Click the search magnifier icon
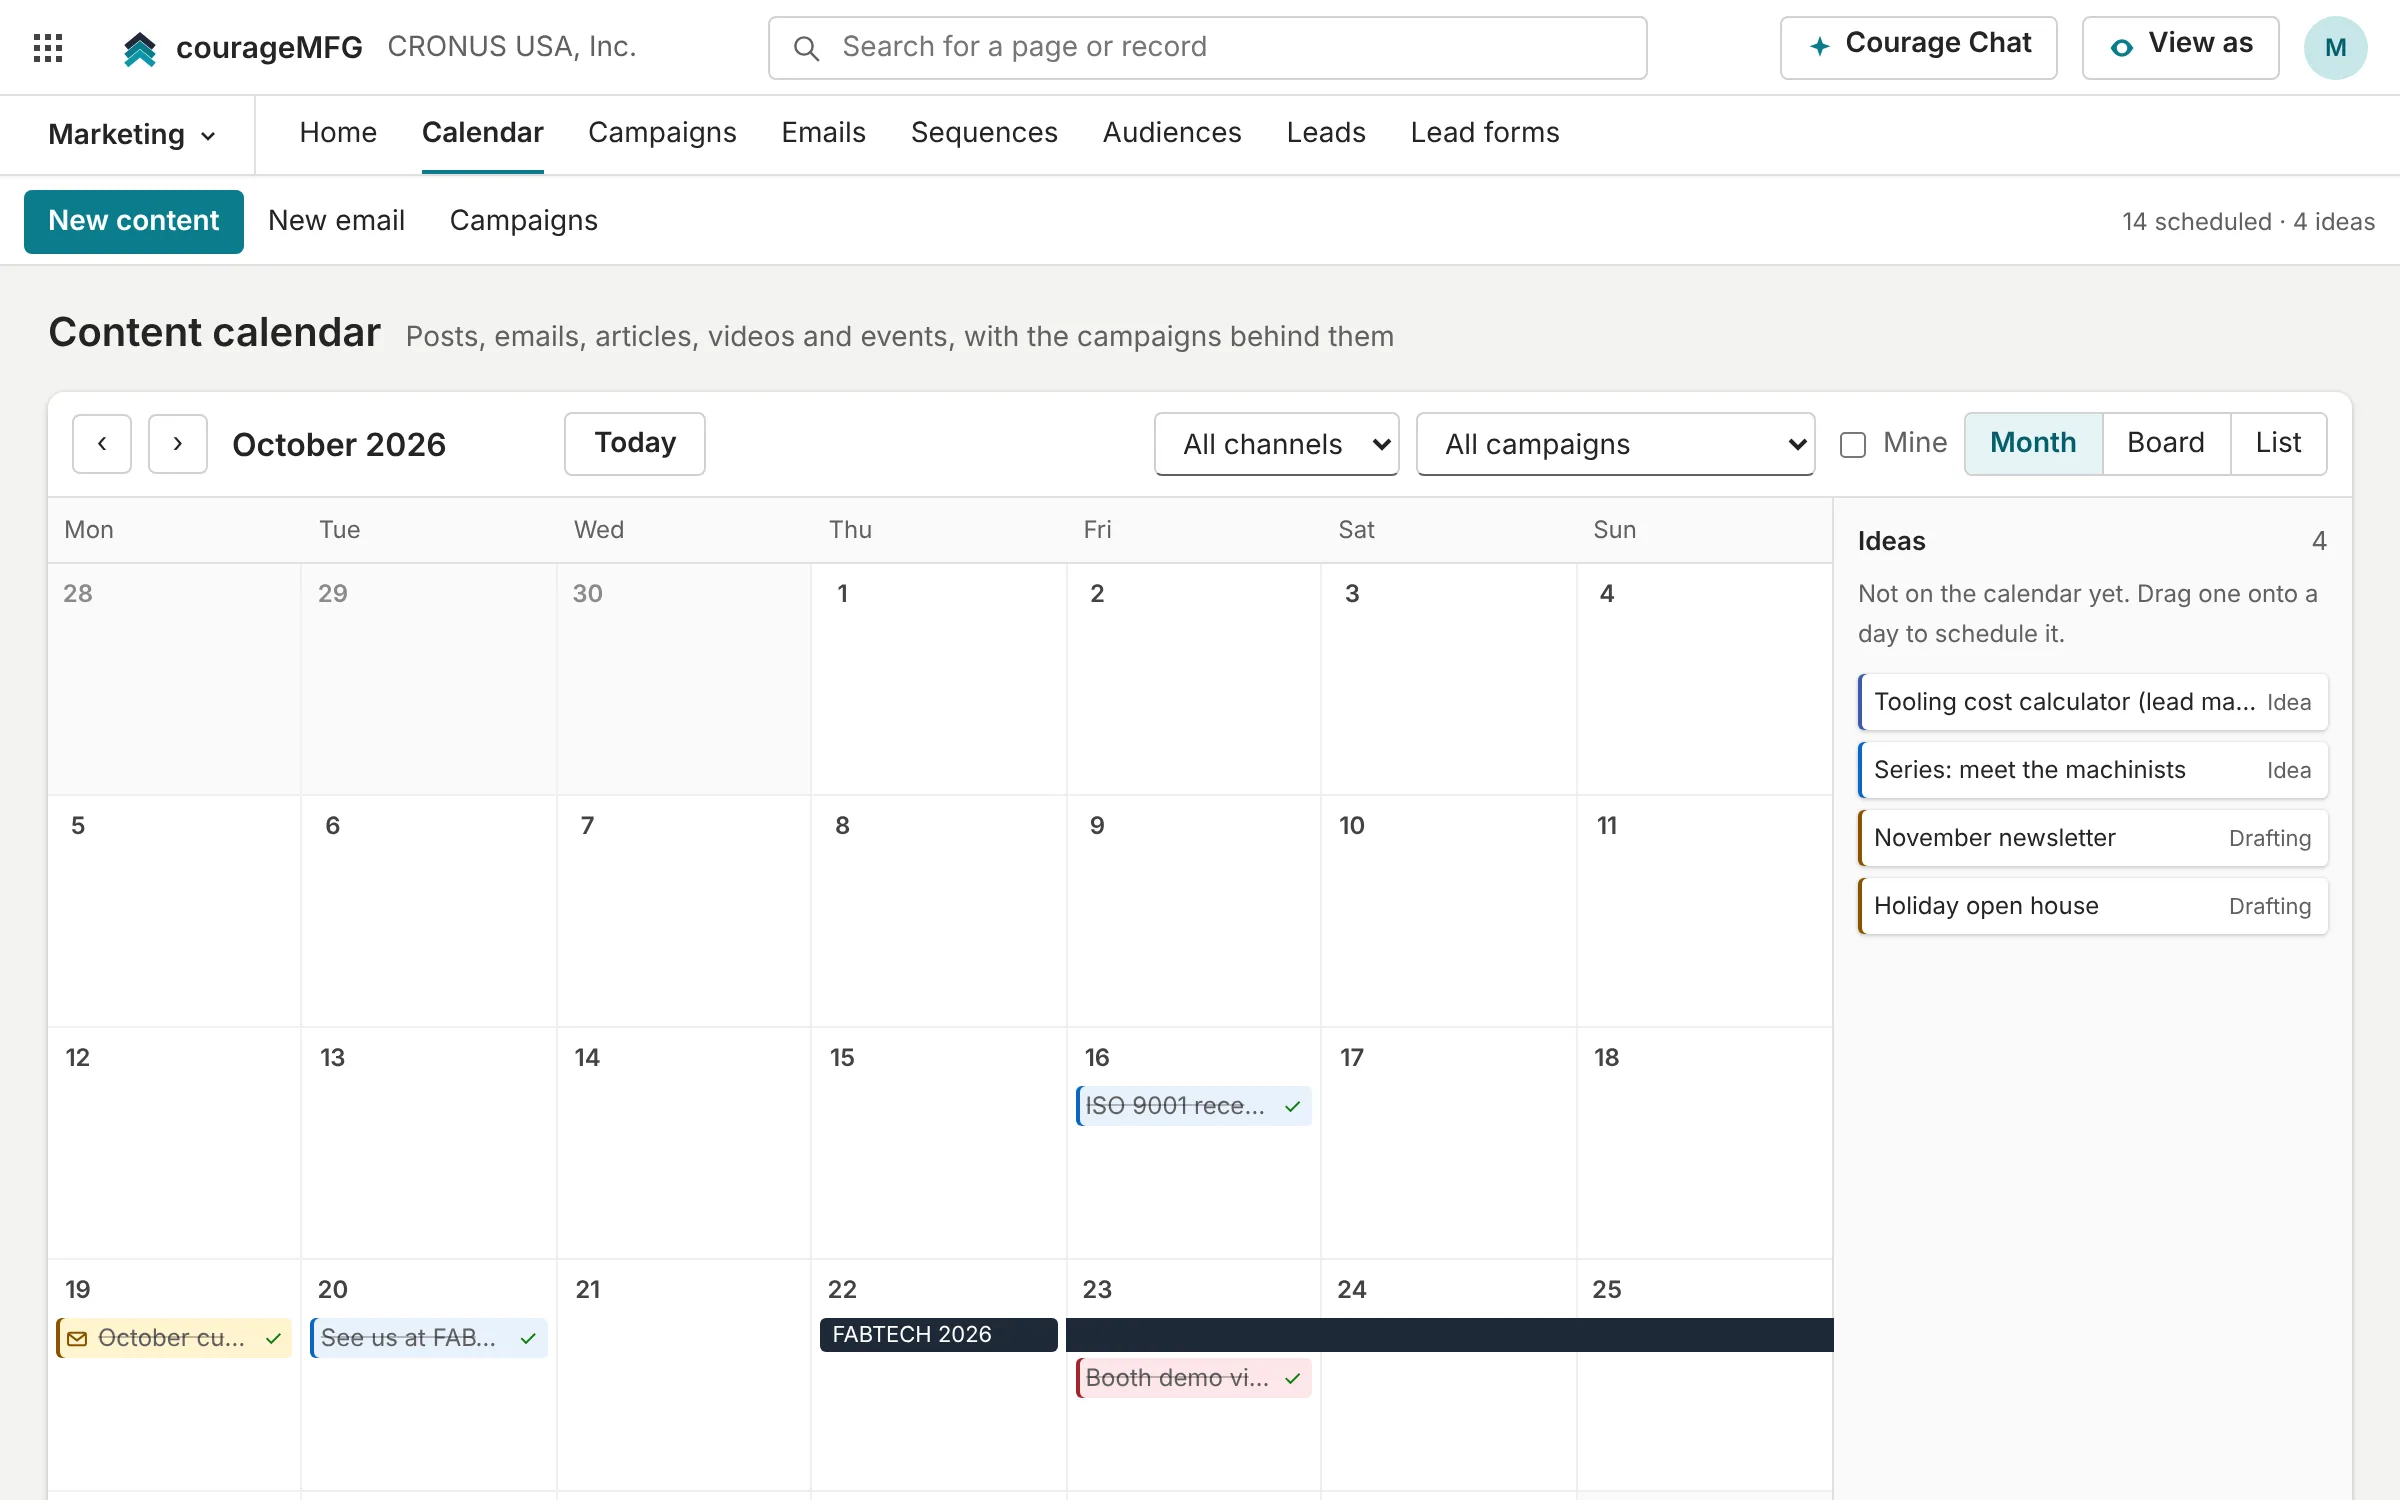2400x1500 pixels. [806, 48]
